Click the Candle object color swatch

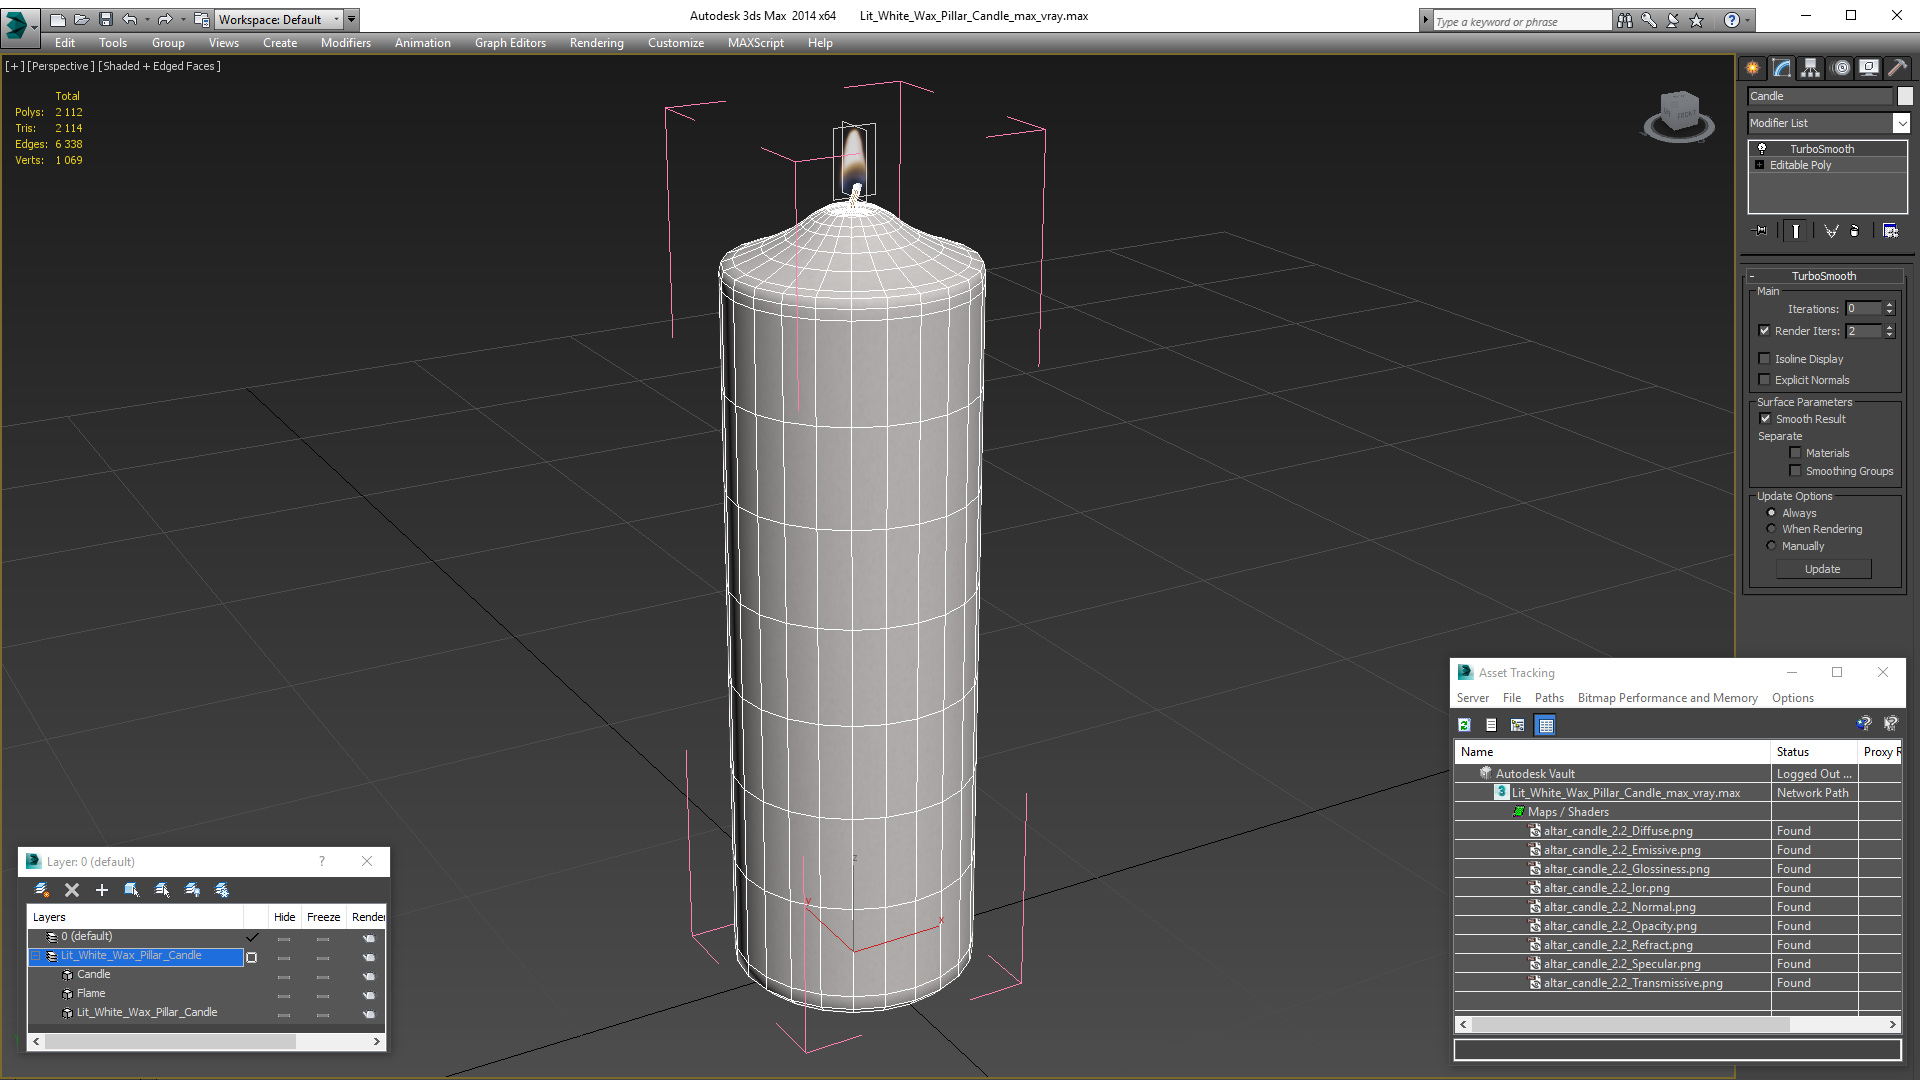tap(1905, 96)
